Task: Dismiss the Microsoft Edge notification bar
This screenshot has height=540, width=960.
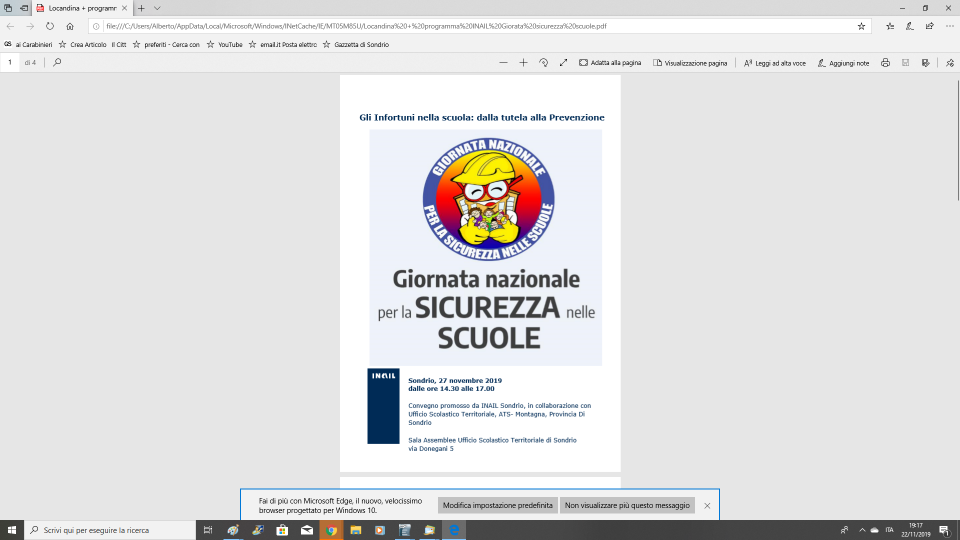Action: (707, 506)
